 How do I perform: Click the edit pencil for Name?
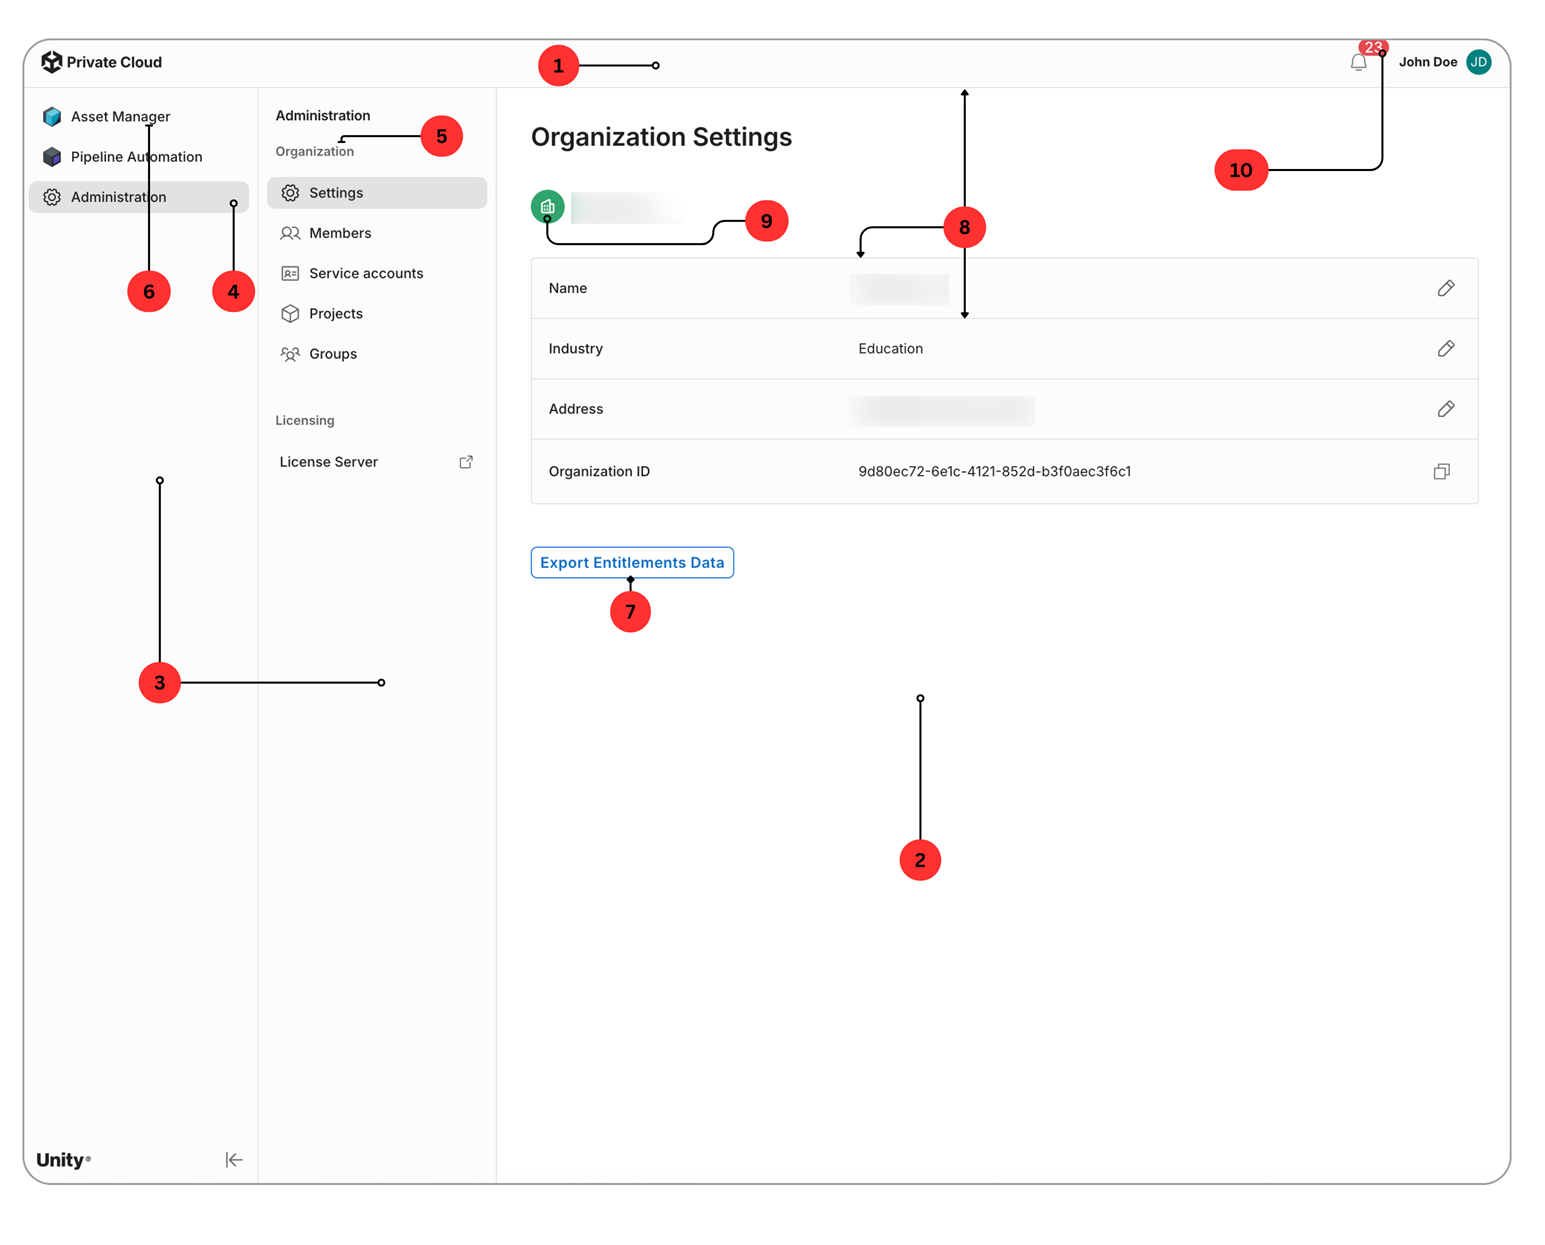point(1445,288)
